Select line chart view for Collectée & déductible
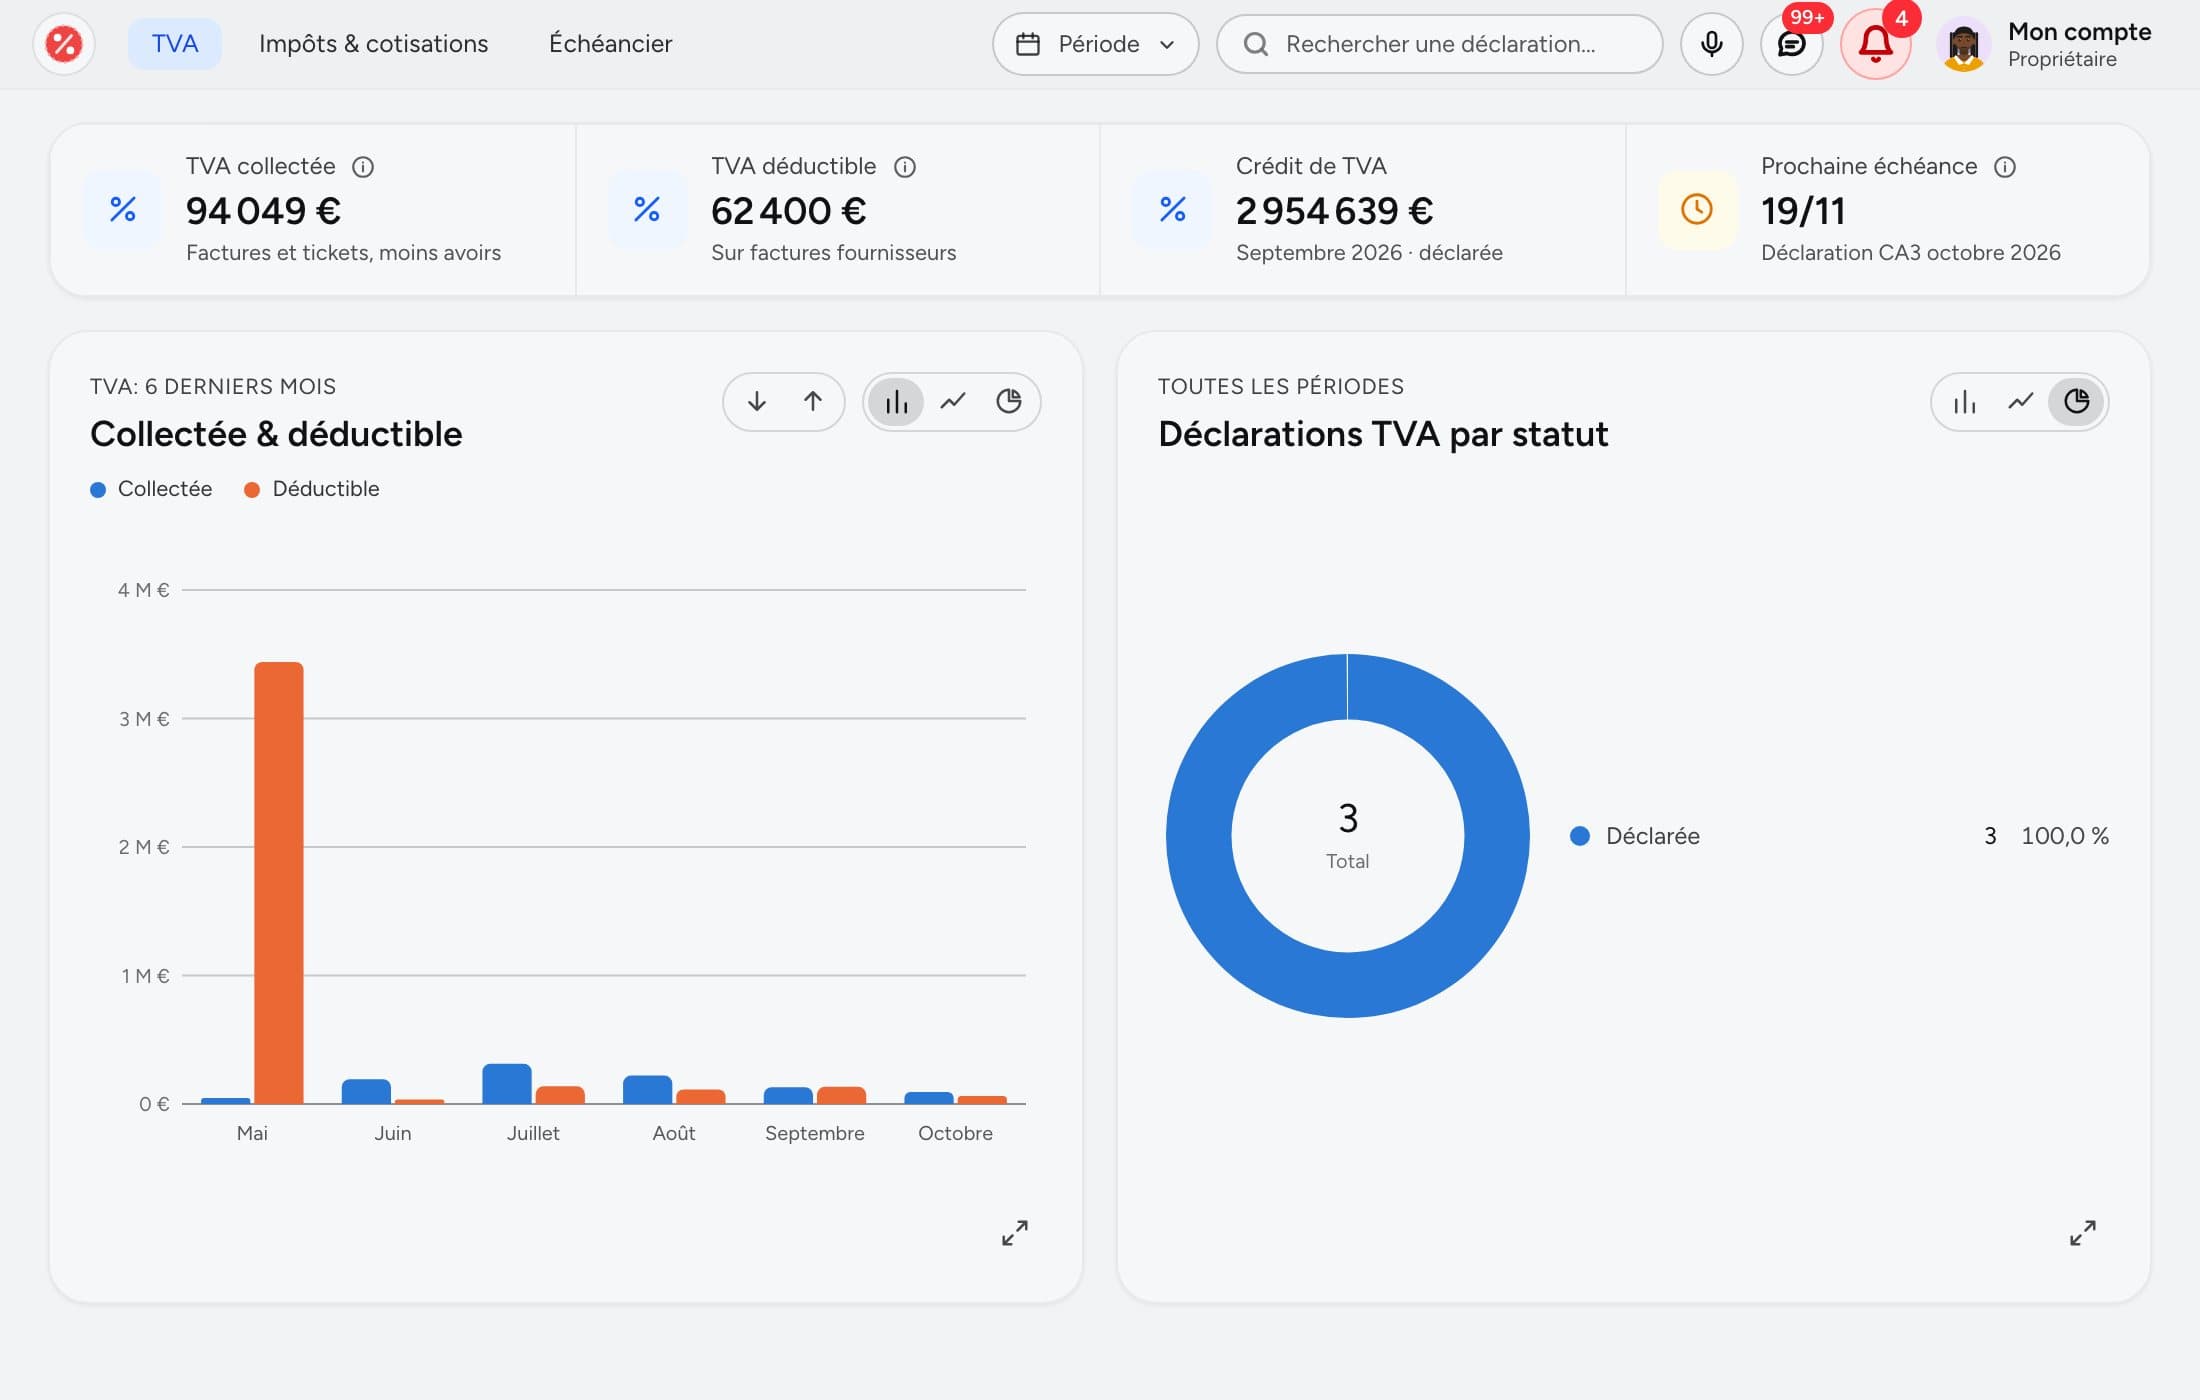The width and height of the screenshot is (2200, 1400). (952, 401)
